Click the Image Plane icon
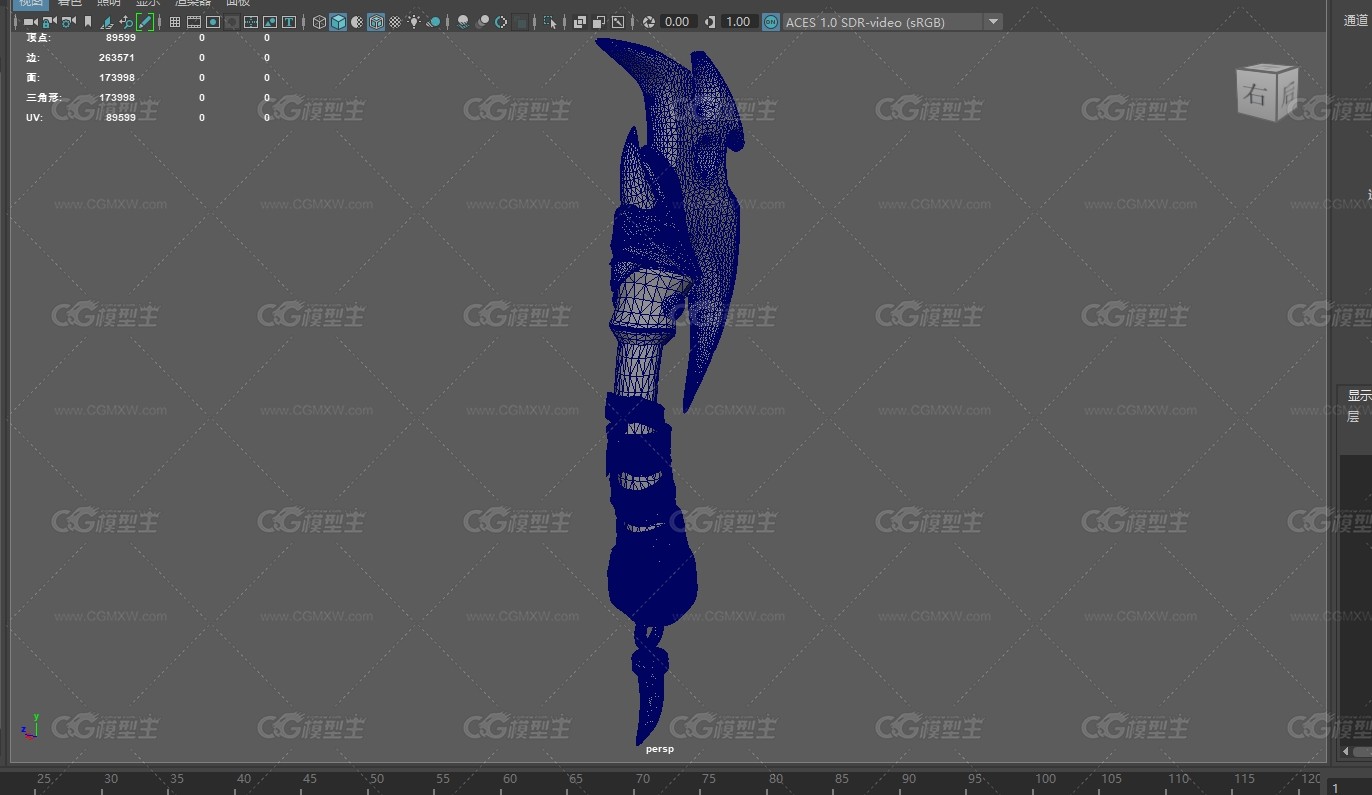 point(107,21)
